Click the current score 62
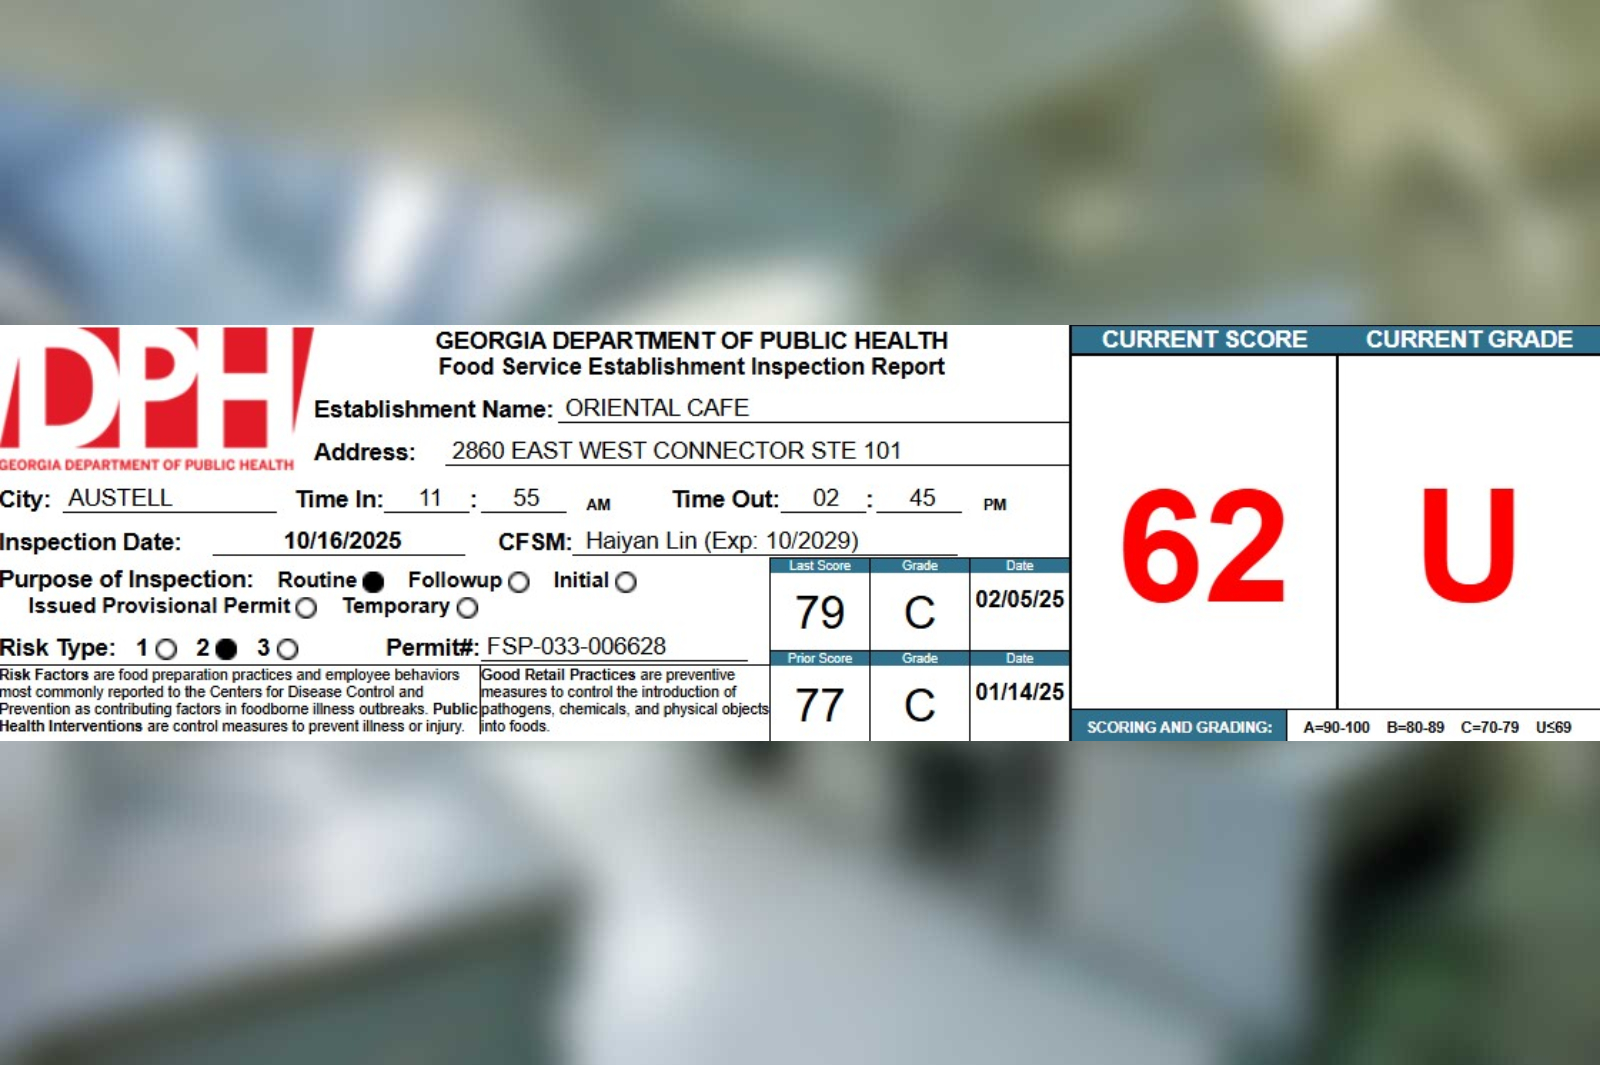Viewport: 1600px width, 1065px height. click(1203, 546)
